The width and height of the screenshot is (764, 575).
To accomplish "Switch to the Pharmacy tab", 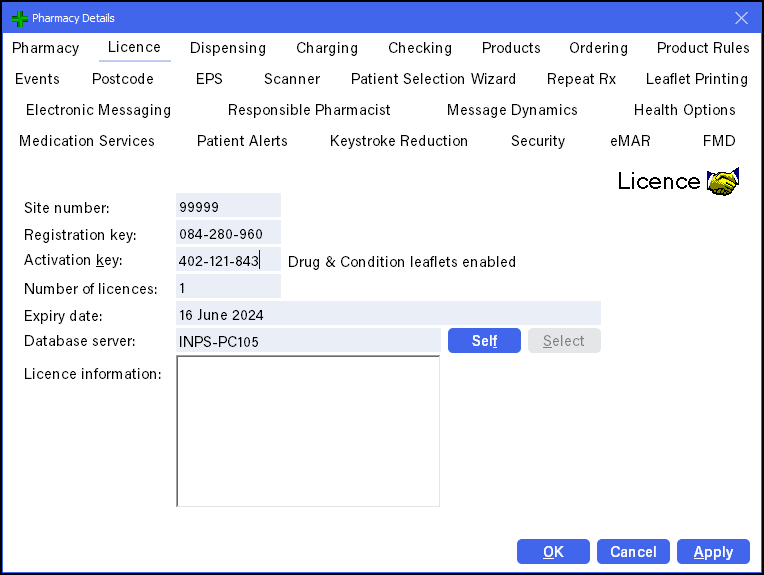I will 46,48.
